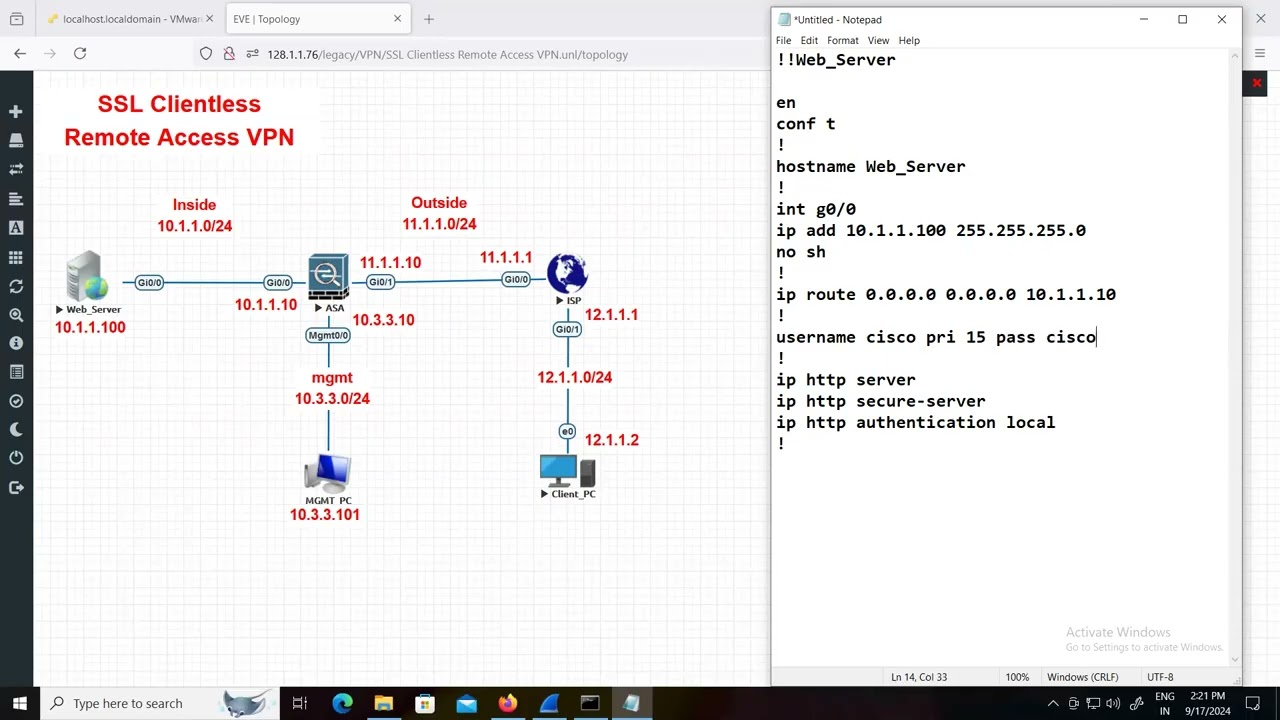Open the Networks arrows sidebar icon
The image size is (1280, 720).
[15, 170]
